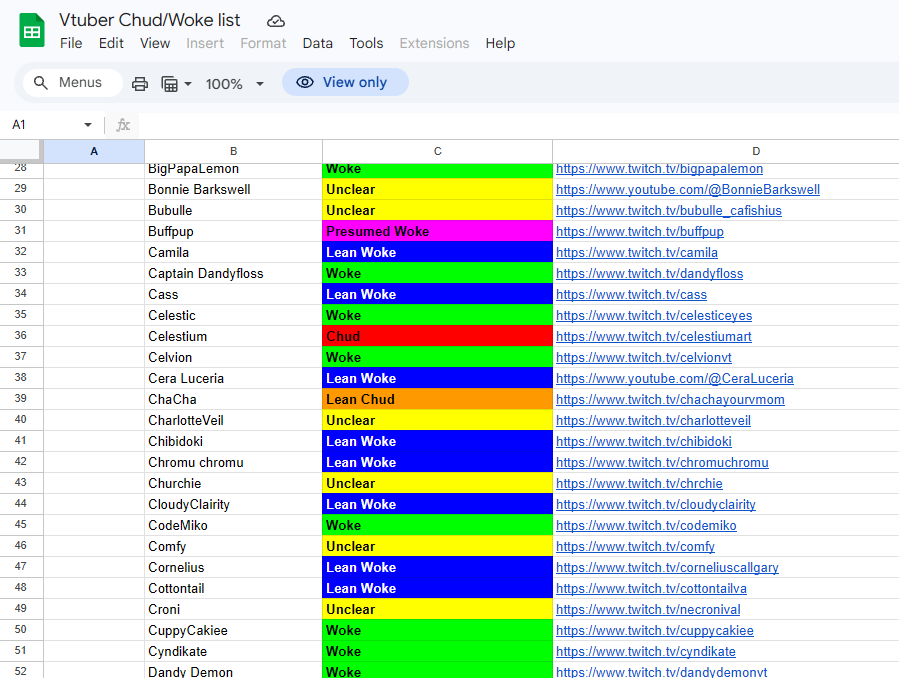Viewport: 899px width, 678px height.
Task: Click the A1 name box field
Action: [x=46, y=124]
